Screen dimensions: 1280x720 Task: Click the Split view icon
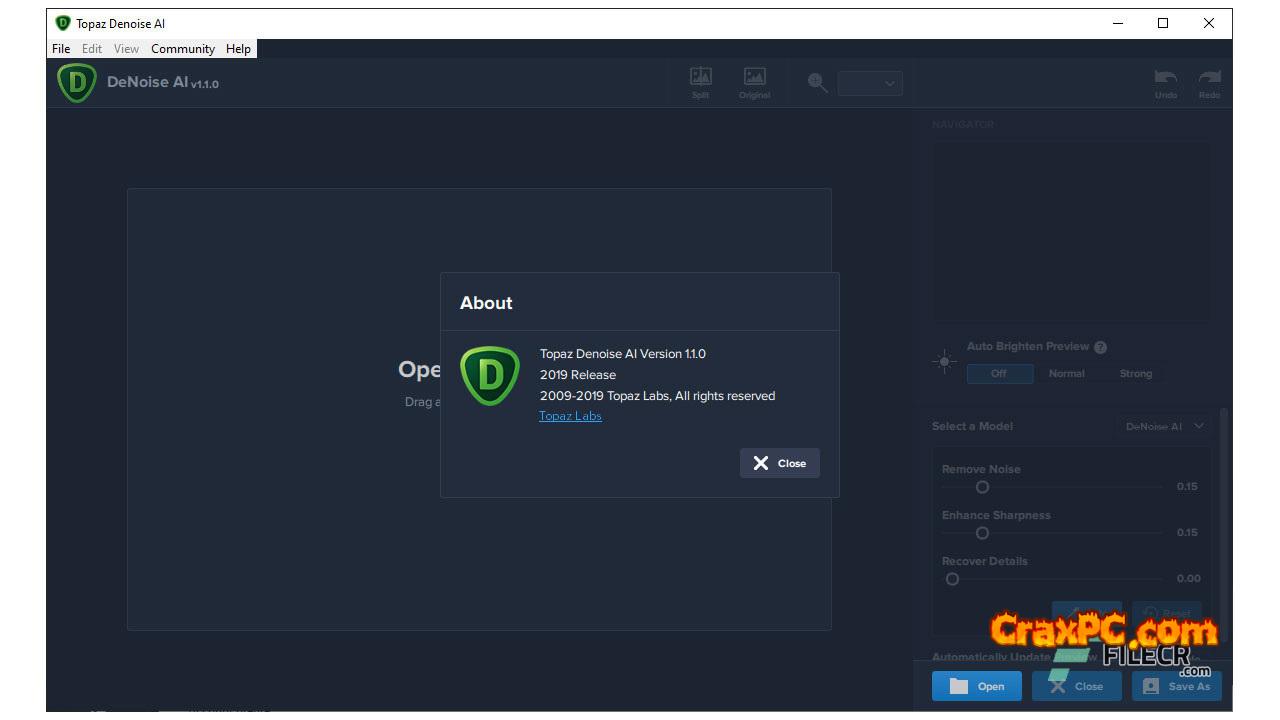coord(701,78)
